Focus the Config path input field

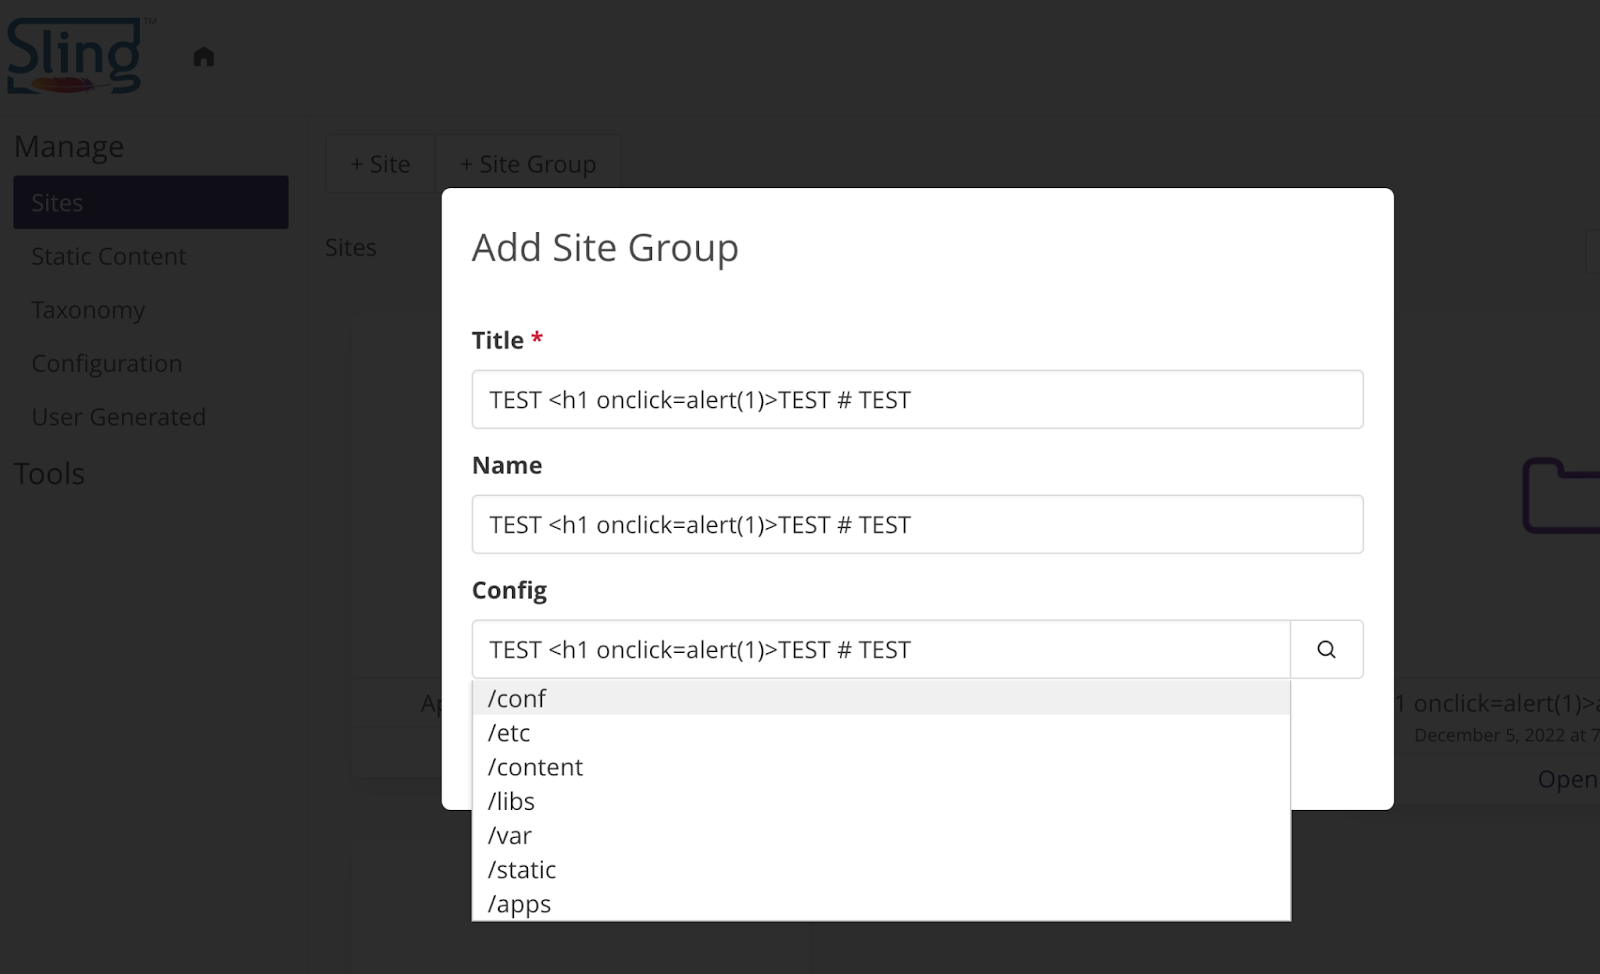881,649
